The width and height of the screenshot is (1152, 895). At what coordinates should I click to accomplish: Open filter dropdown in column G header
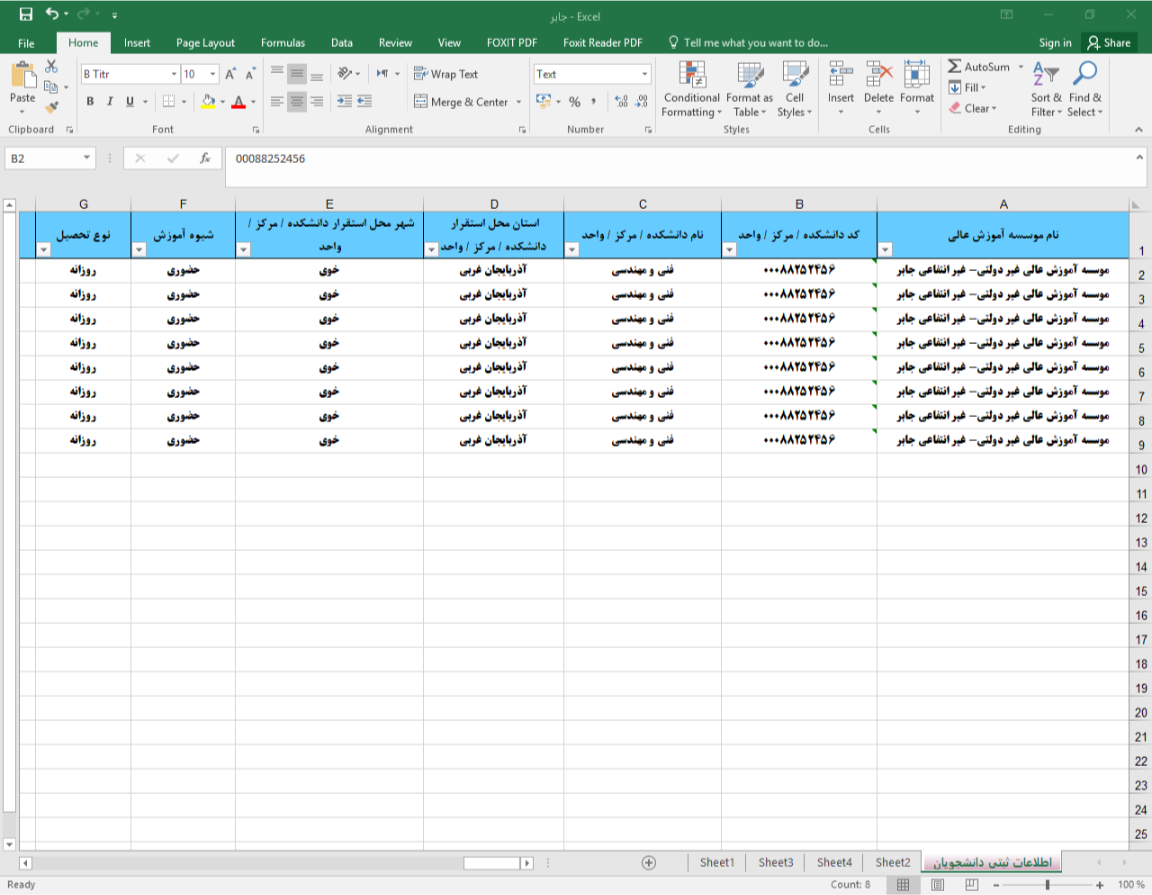click(44, 250)
